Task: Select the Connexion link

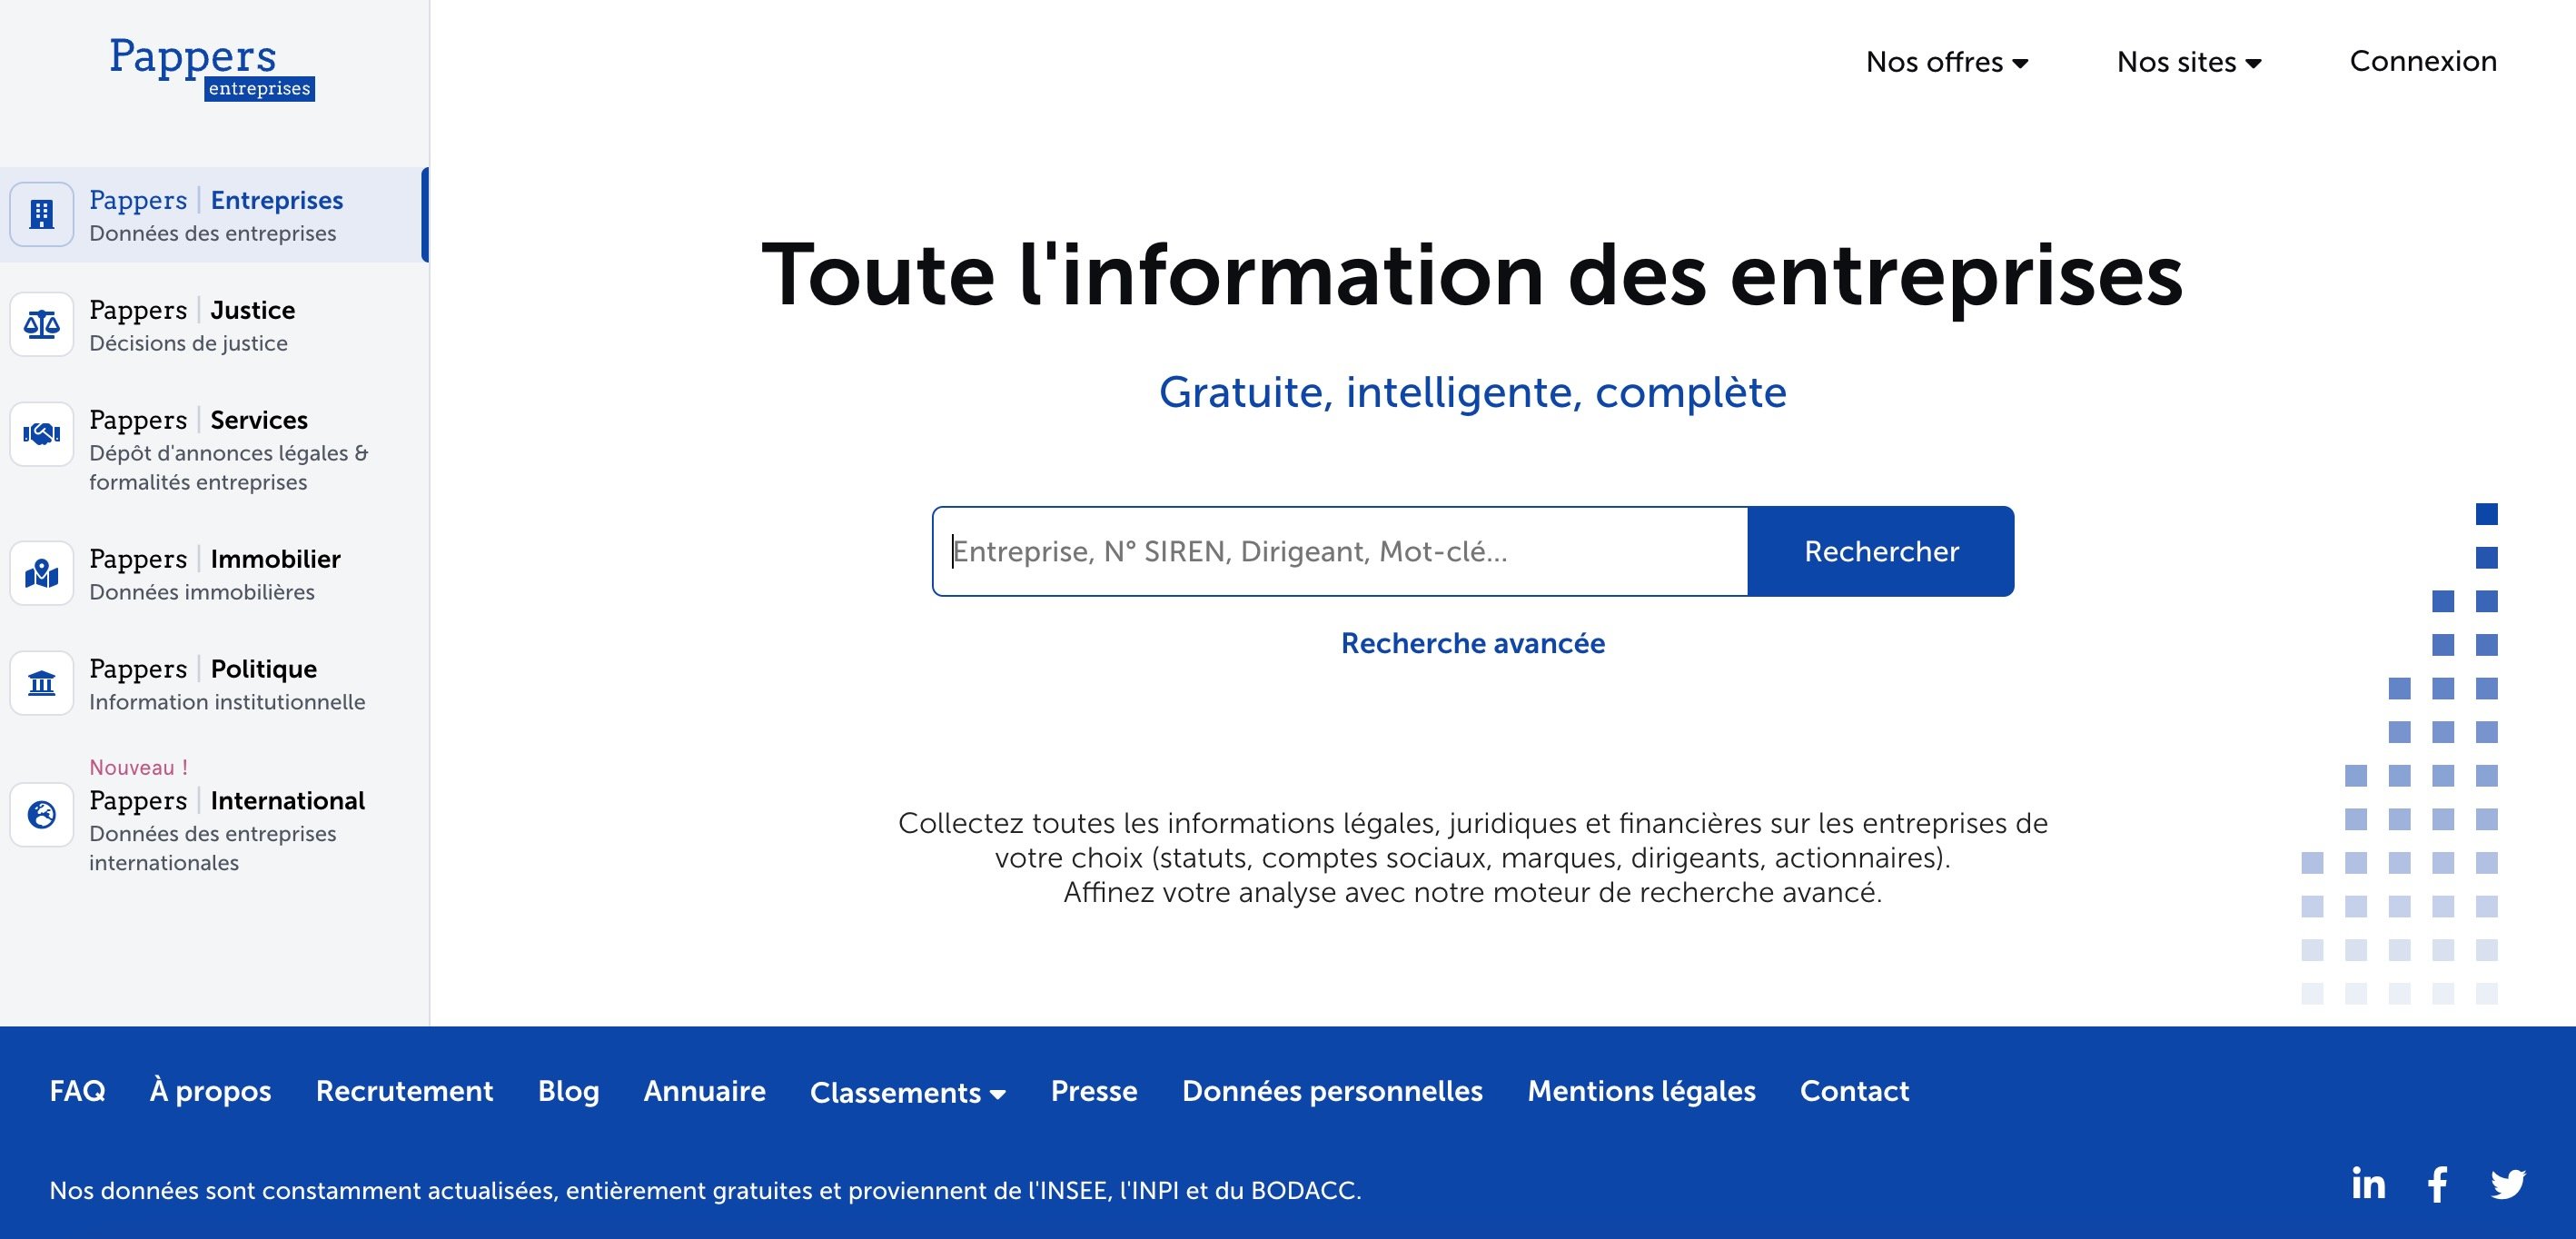Action: click(2423, 61)
